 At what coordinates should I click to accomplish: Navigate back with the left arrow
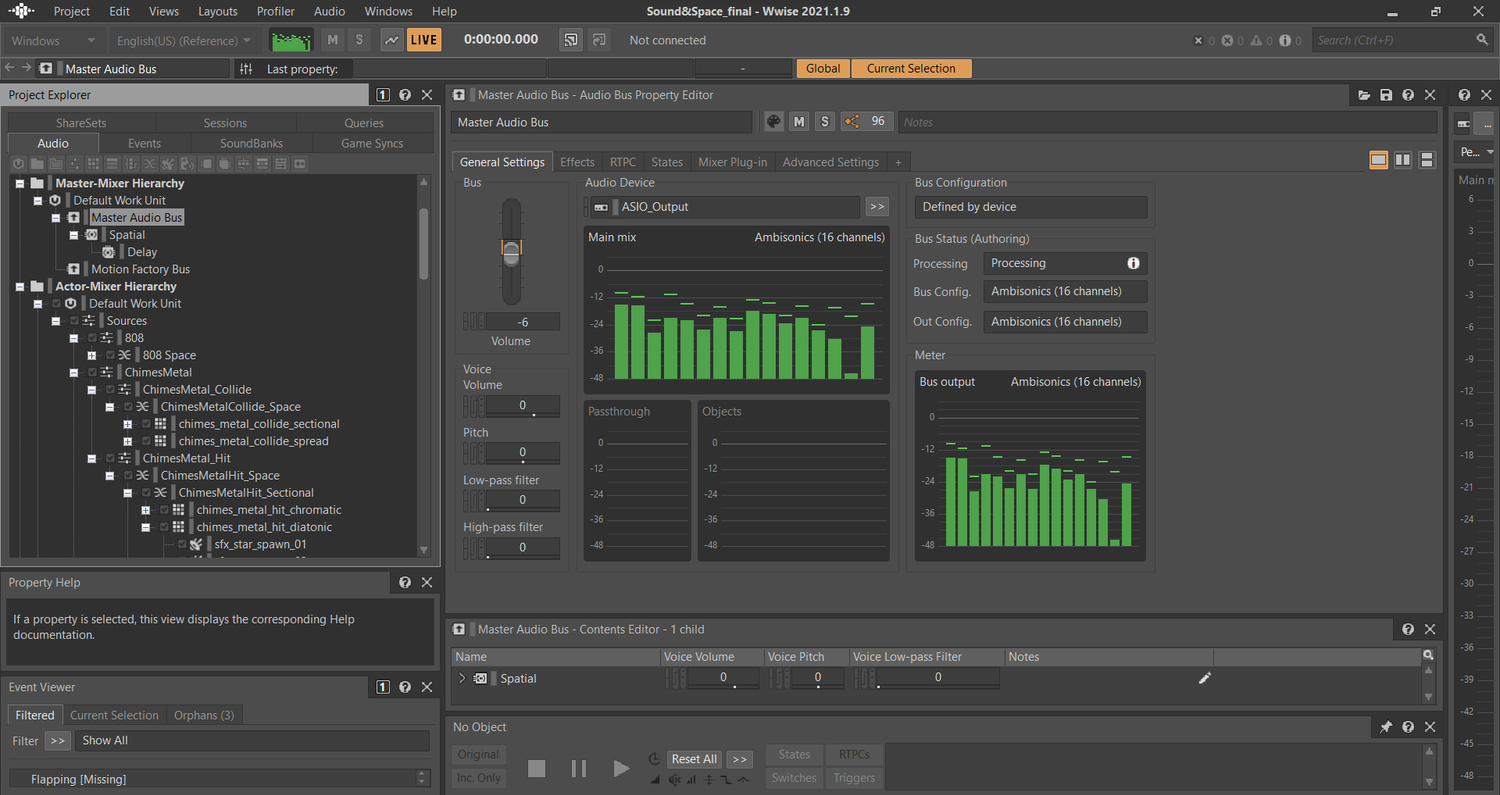pos(10,68)
